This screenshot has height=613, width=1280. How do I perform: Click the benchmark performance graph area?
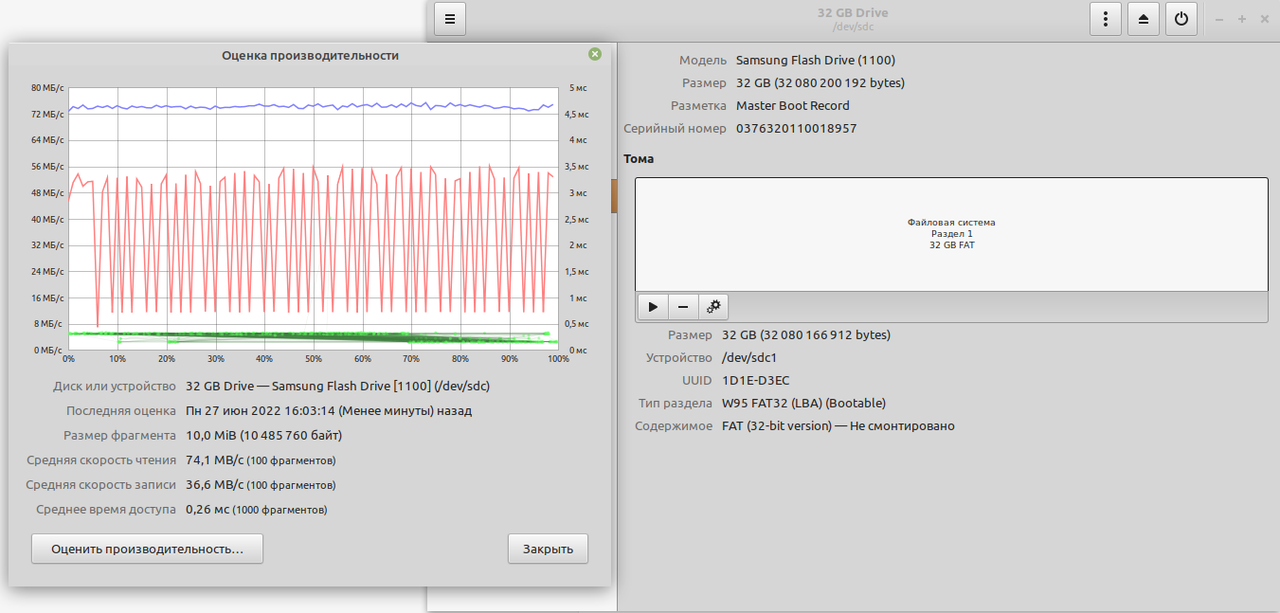point(313,219)
